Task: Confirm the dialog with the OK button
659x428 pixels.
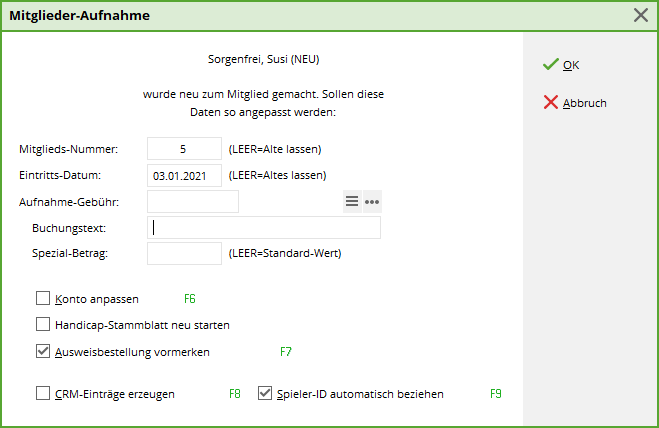Action: tap(561, 65)
